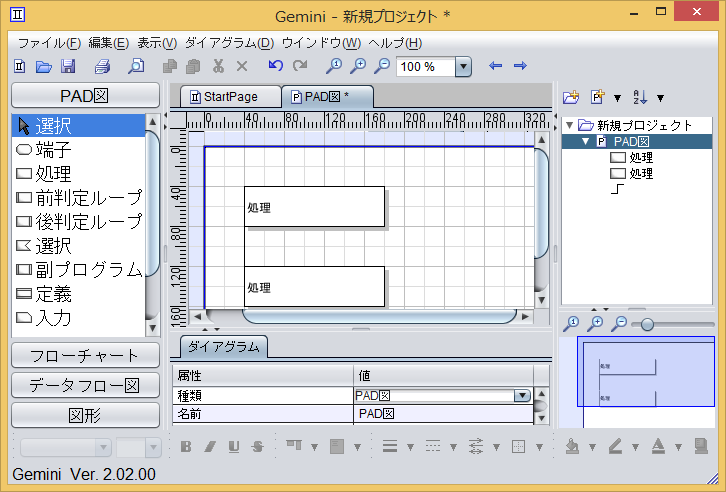
Task: Click the Cut scissors icon
Action: pyautogui.click(x=218, y=66)
